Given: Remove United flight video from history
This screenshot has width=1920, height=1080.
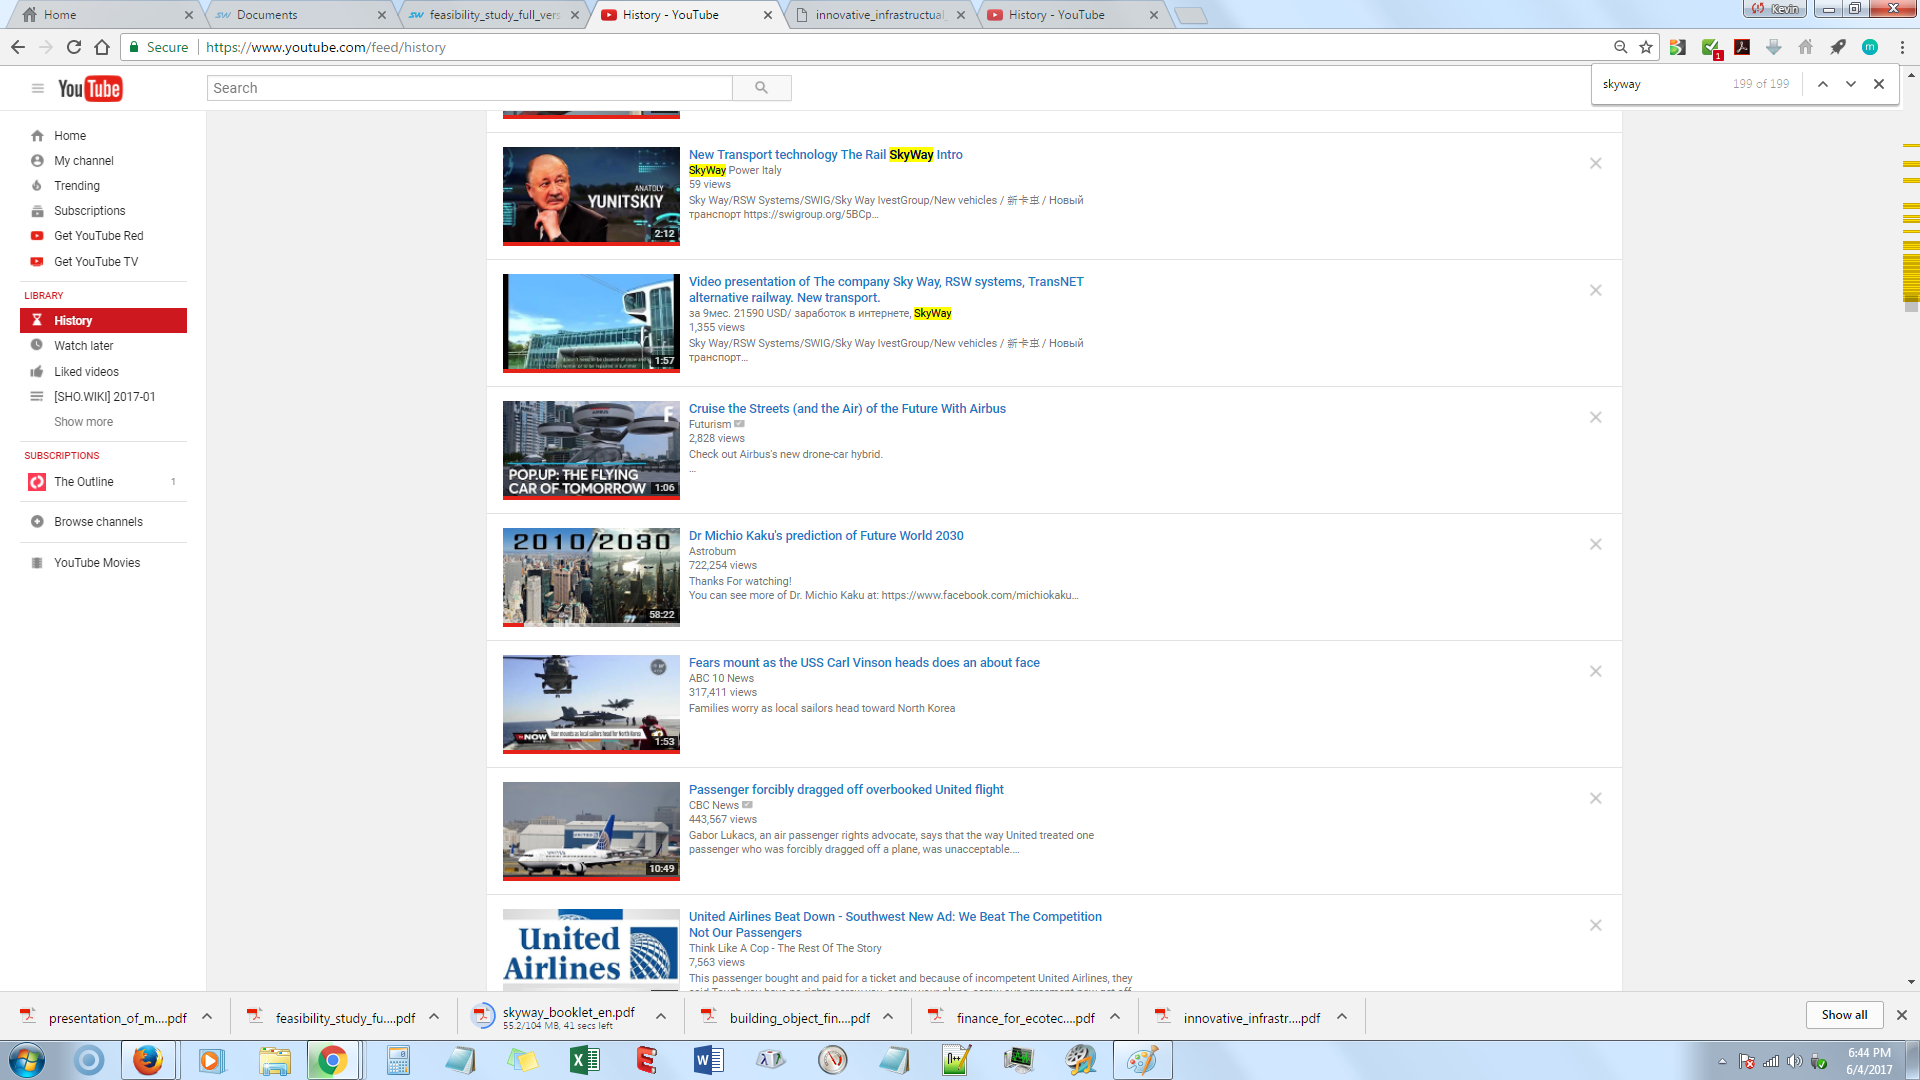Looking at the screenshot, I should (1596, 798).
